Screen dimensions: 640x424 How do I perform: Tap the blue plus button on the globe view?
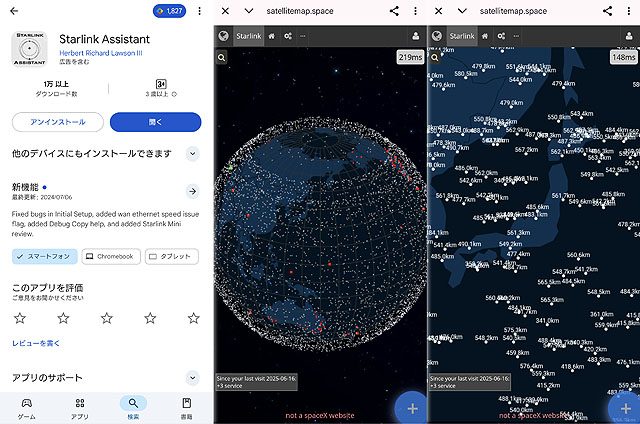(412, 408)
